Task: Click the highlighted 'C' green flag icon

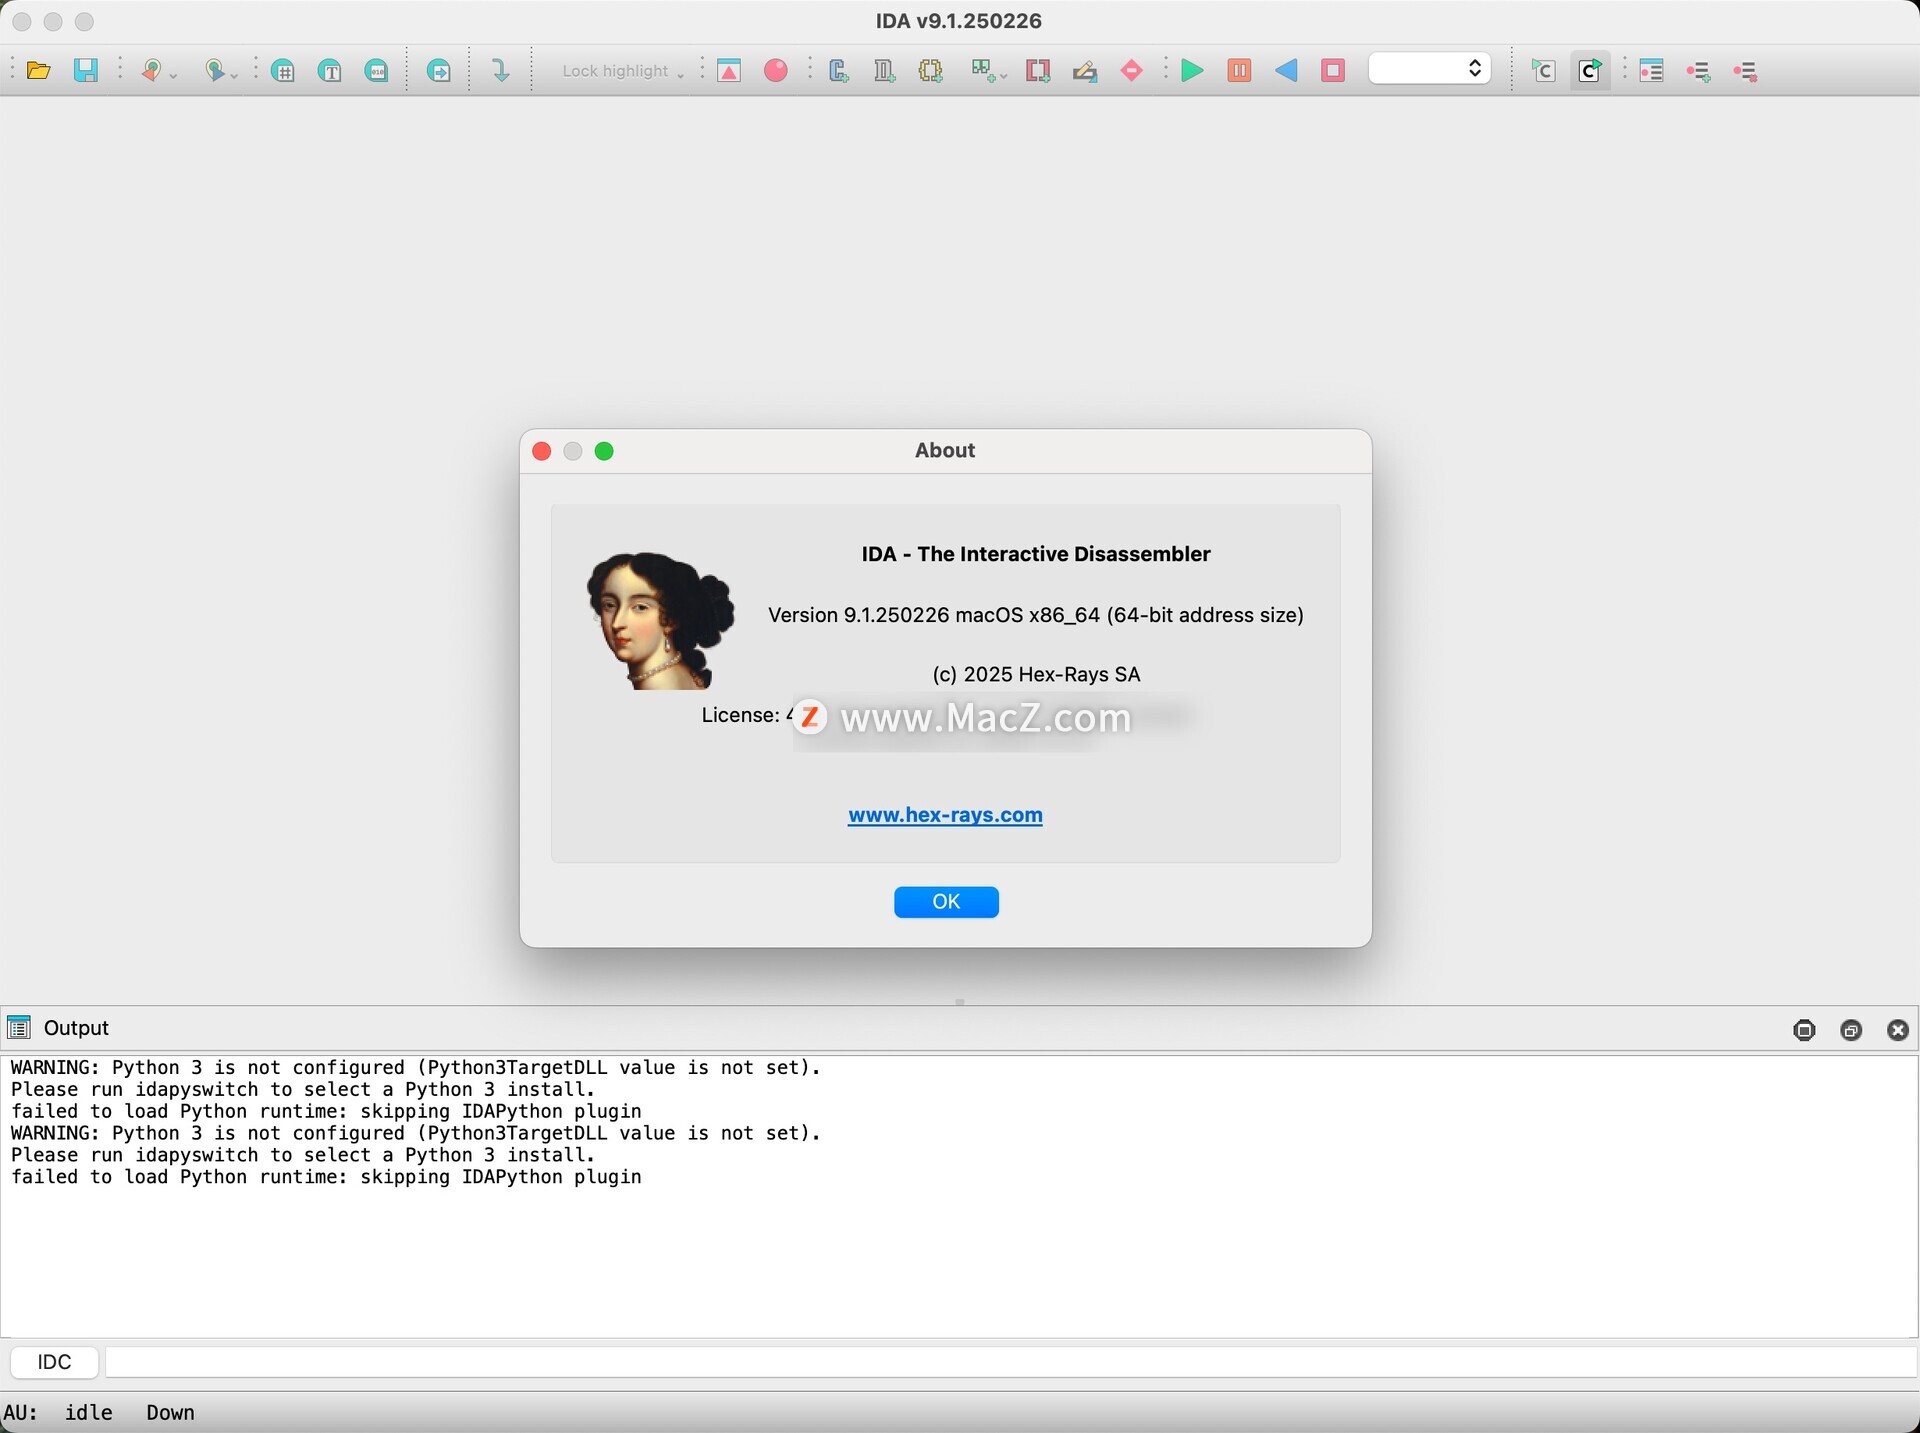Action: [x=1590, y=71]
